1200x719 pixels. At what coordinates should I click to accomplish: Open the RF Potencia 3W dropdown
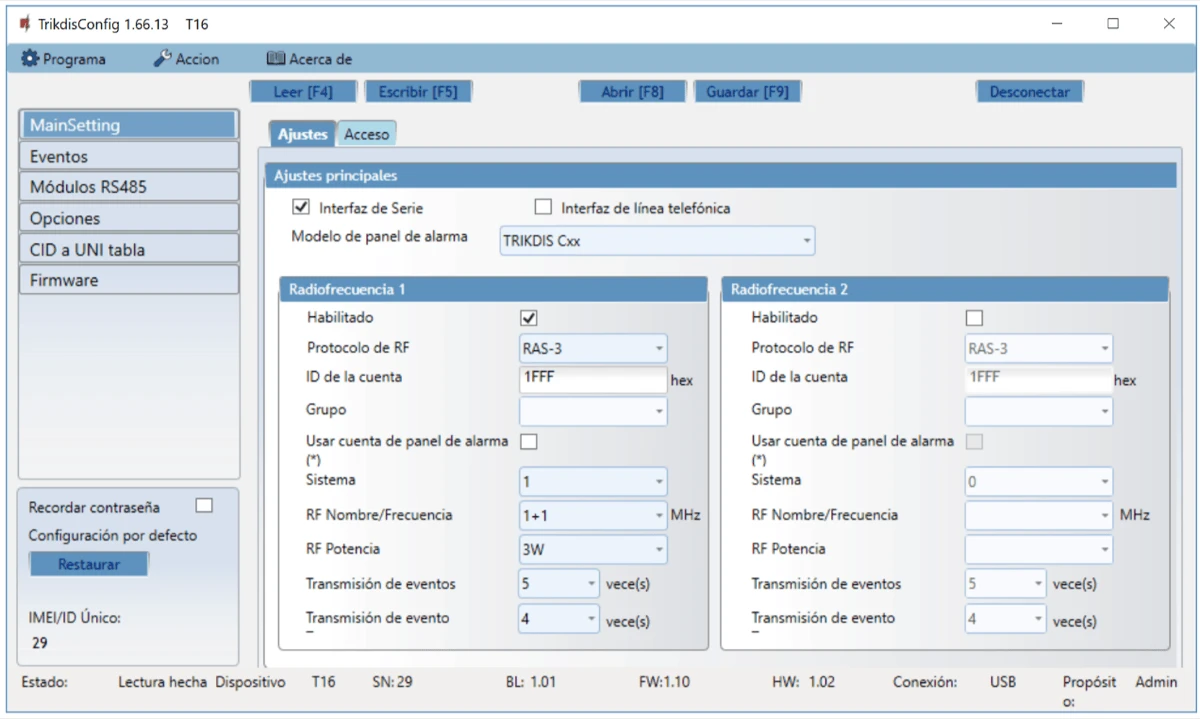pyautogui.click(x=593, y=549)
